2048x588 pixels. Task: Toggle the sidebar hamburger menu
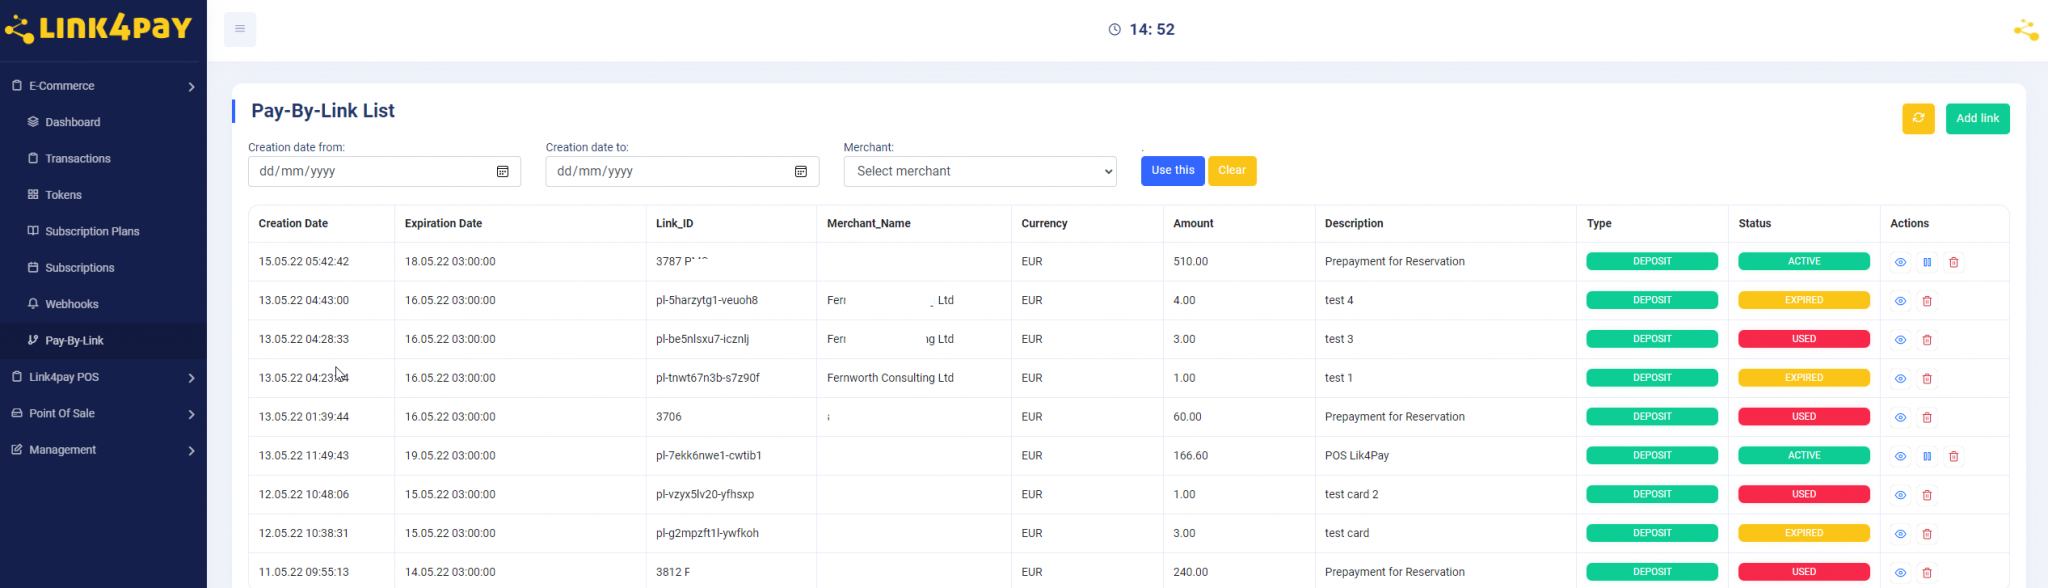(x=240, y=29)
